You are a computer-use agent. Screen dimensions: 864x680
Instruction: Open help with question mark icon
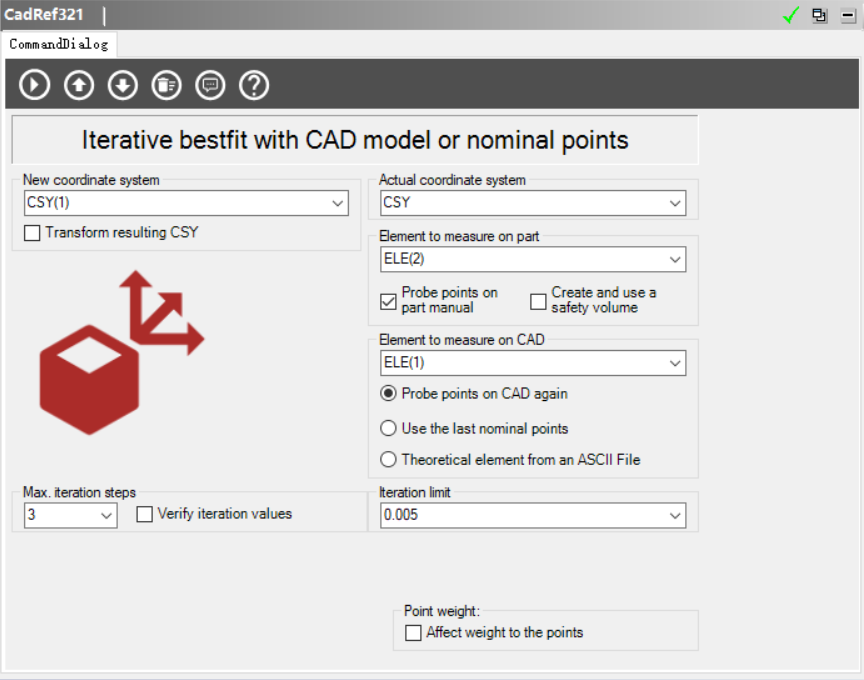coord(254,85)
